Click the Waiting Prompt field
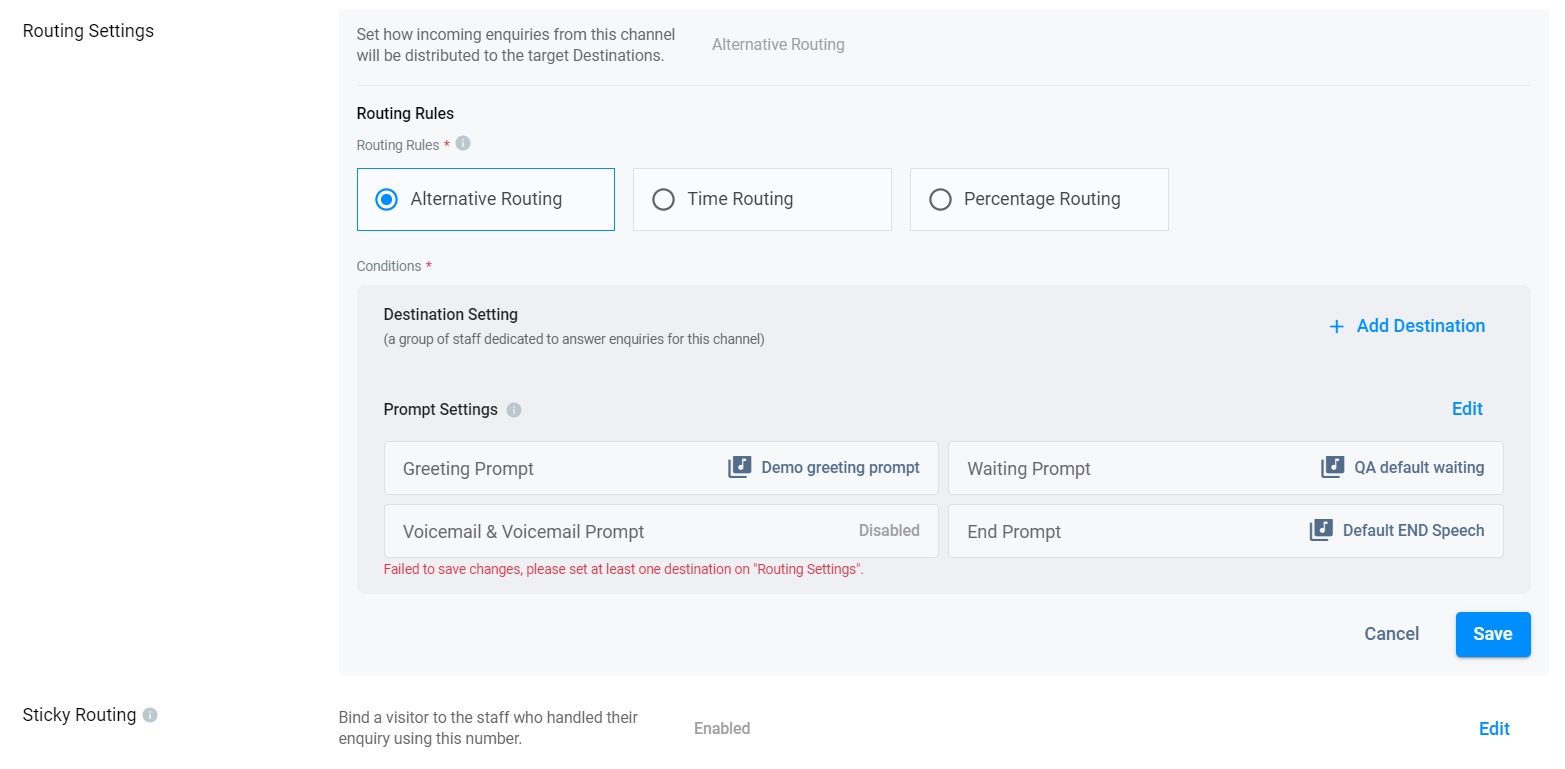This screenshot has width=1565, height=769. click(1029, 469)
